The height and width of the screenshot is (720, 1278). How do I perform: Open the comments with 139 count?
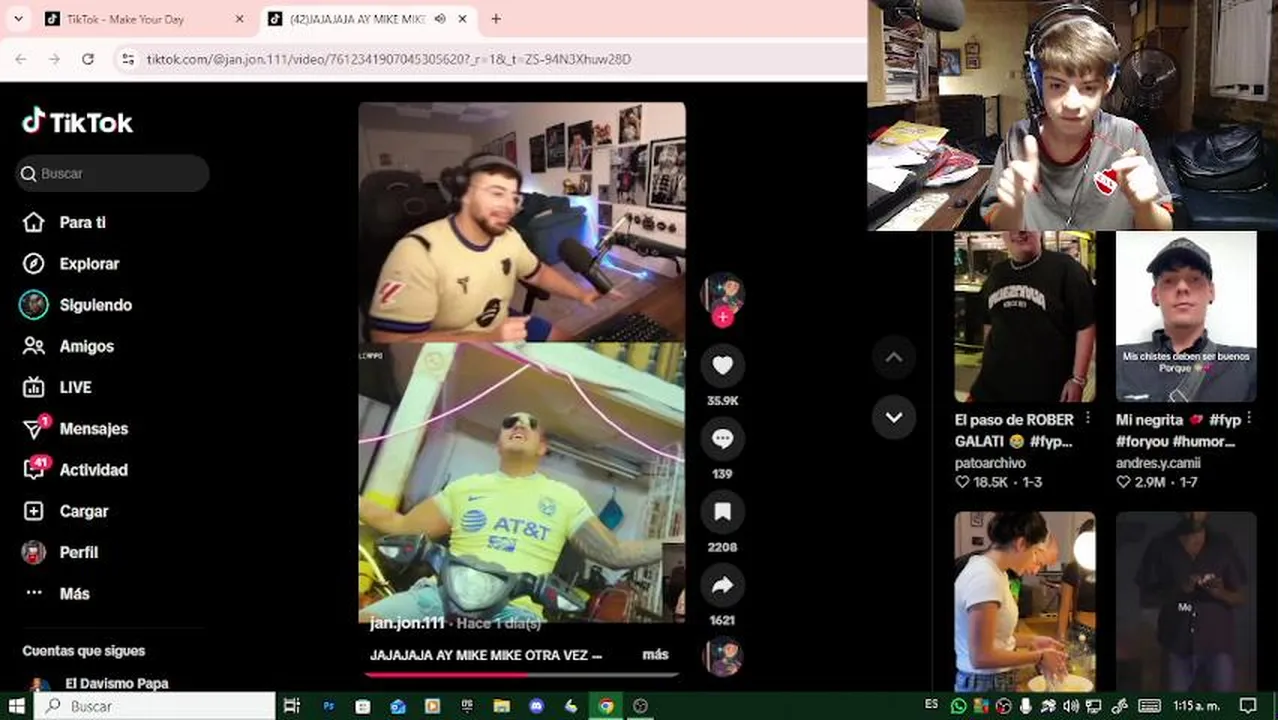pos(722,439)
